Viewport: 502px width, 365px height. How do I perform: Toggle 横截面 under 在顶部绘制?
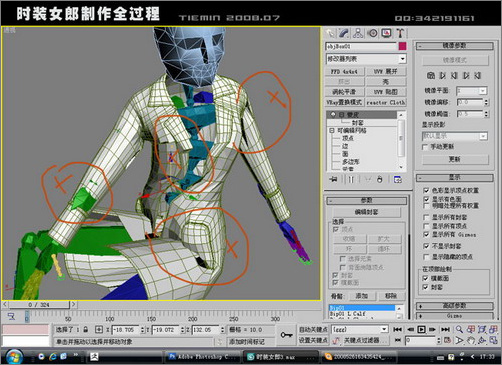pos(425,278)
